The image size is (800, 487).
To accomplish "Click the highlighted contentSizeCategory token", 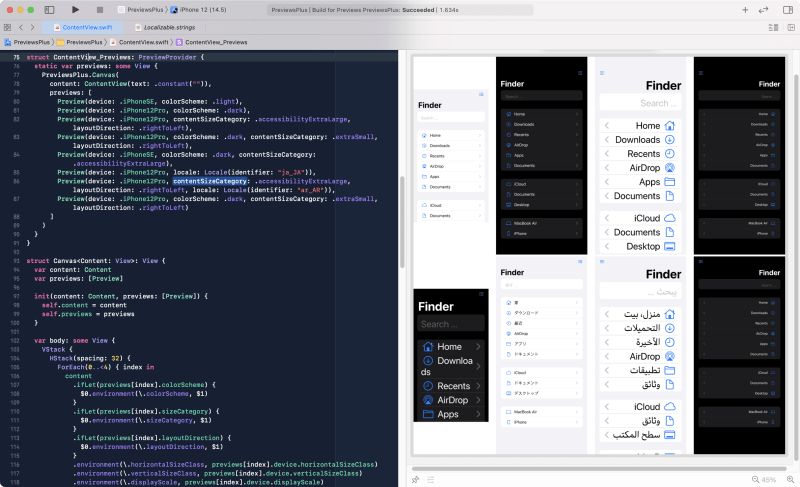I will click(210, 181).
